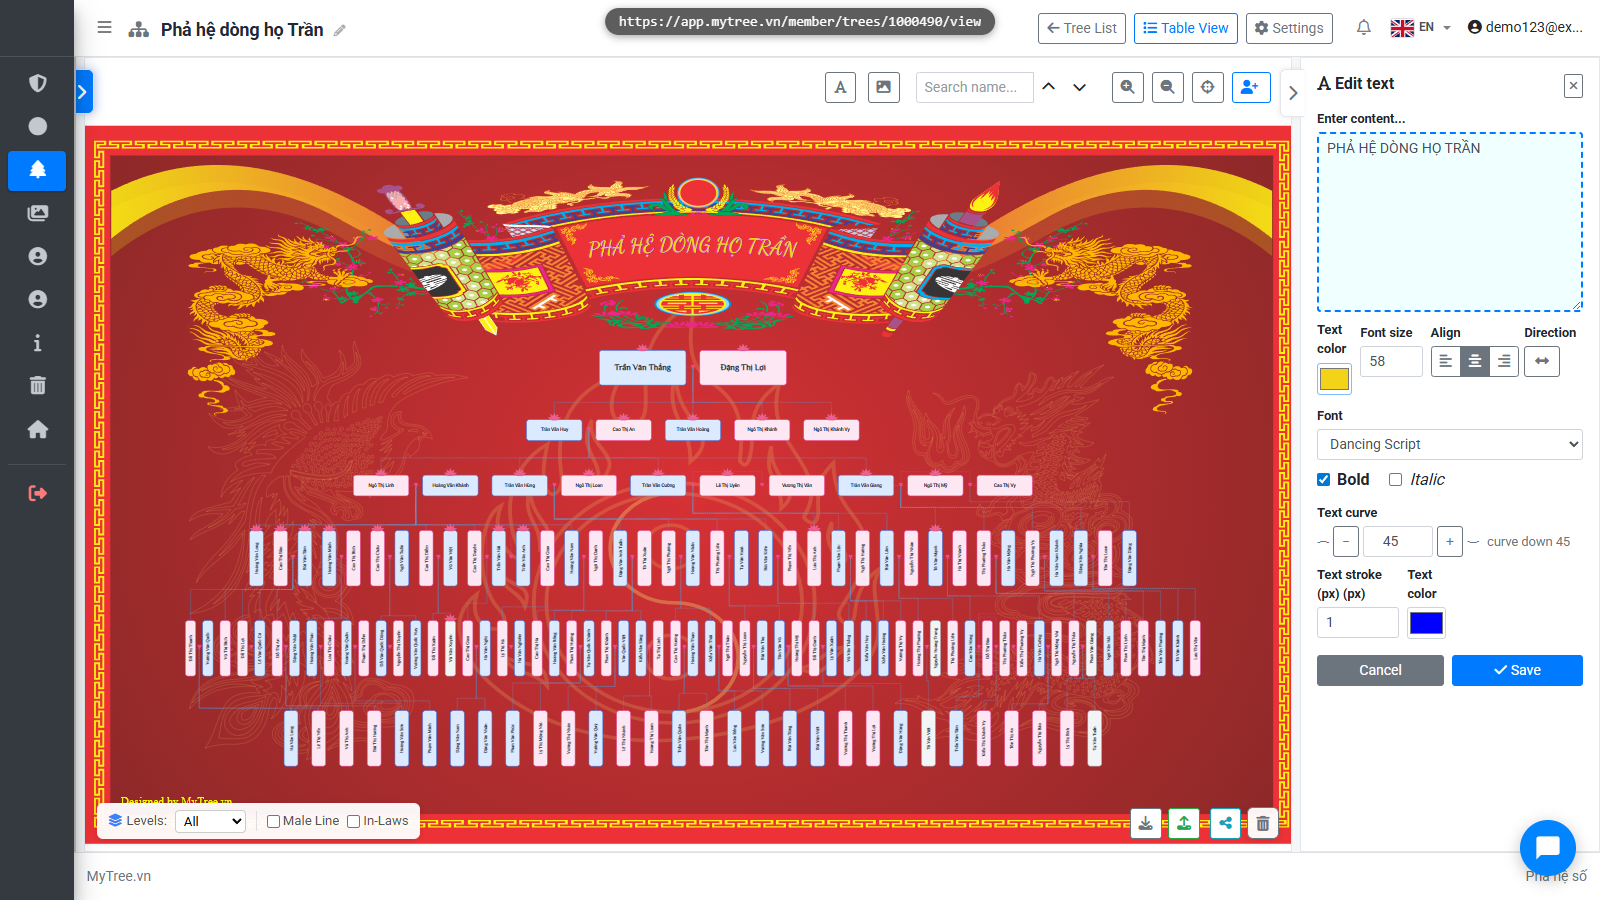Click the add text tool button
The image size is (1600, 900).
(840, 87)
